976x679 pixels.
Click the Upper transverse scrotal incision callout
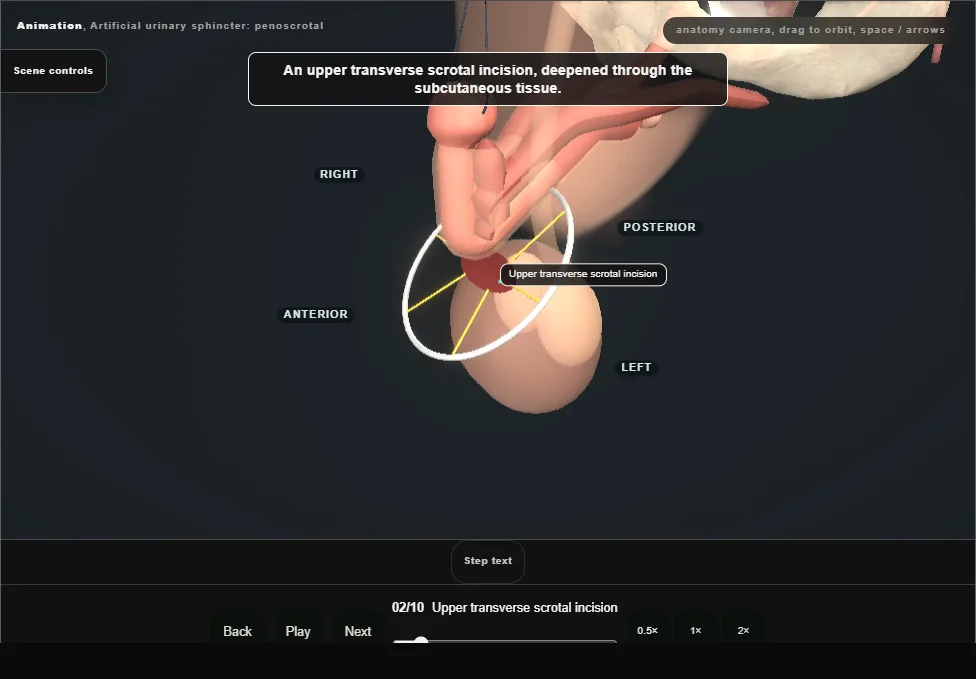tap(583, 274)
